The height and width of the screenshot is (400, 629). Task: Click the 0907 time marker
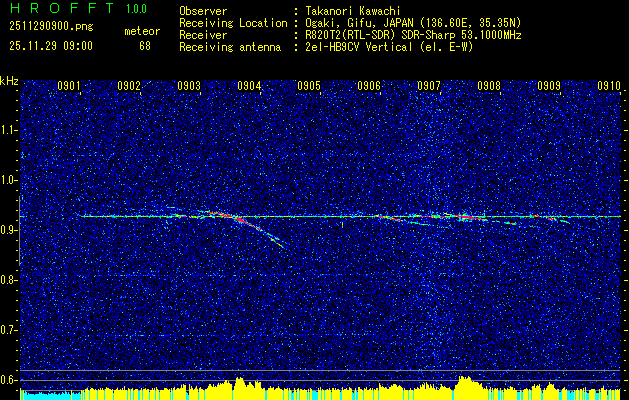point(429,85)
